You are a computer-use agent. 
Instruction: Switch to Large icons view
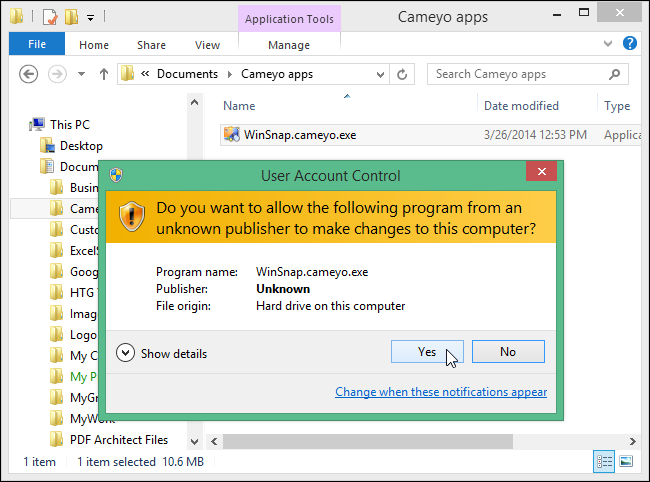point(626,462)
